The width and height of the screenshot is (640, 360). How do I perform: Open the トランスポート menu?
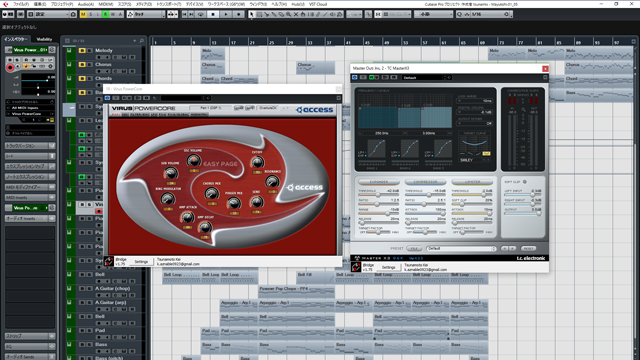[x=169, y=4]
